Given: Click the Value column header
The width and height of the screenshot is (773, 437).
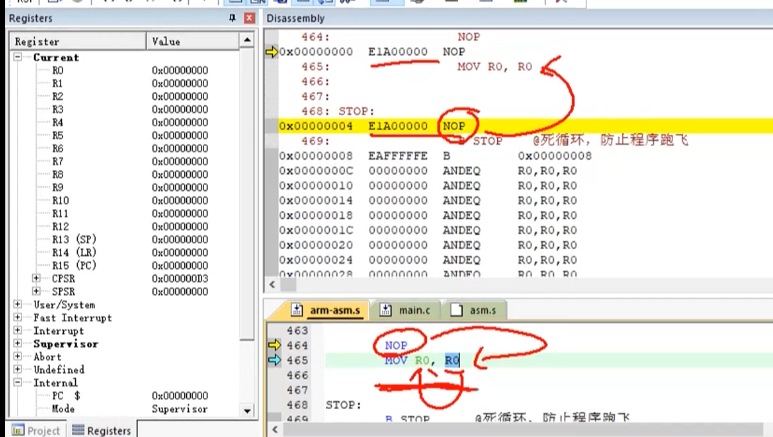Looking at the screenshot, I should pos(193,41).
